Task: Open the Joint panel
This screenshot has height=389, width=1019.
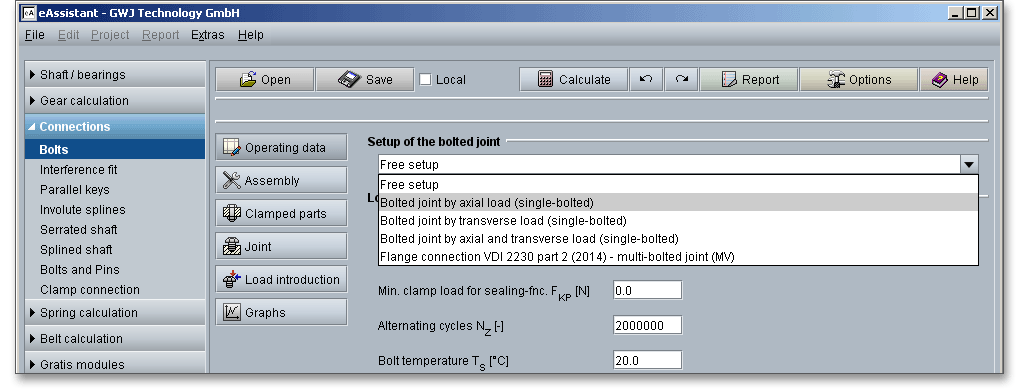Action: 281,247
